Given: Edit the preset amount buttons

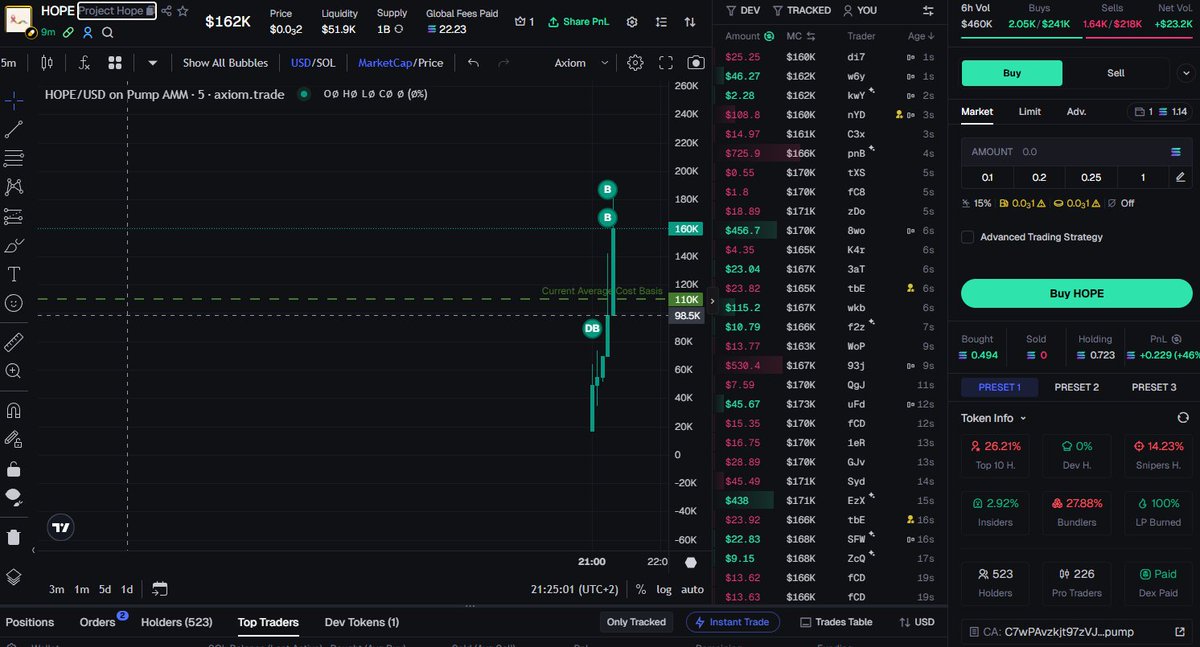Looking at the screenshot, I should 1181,177.
